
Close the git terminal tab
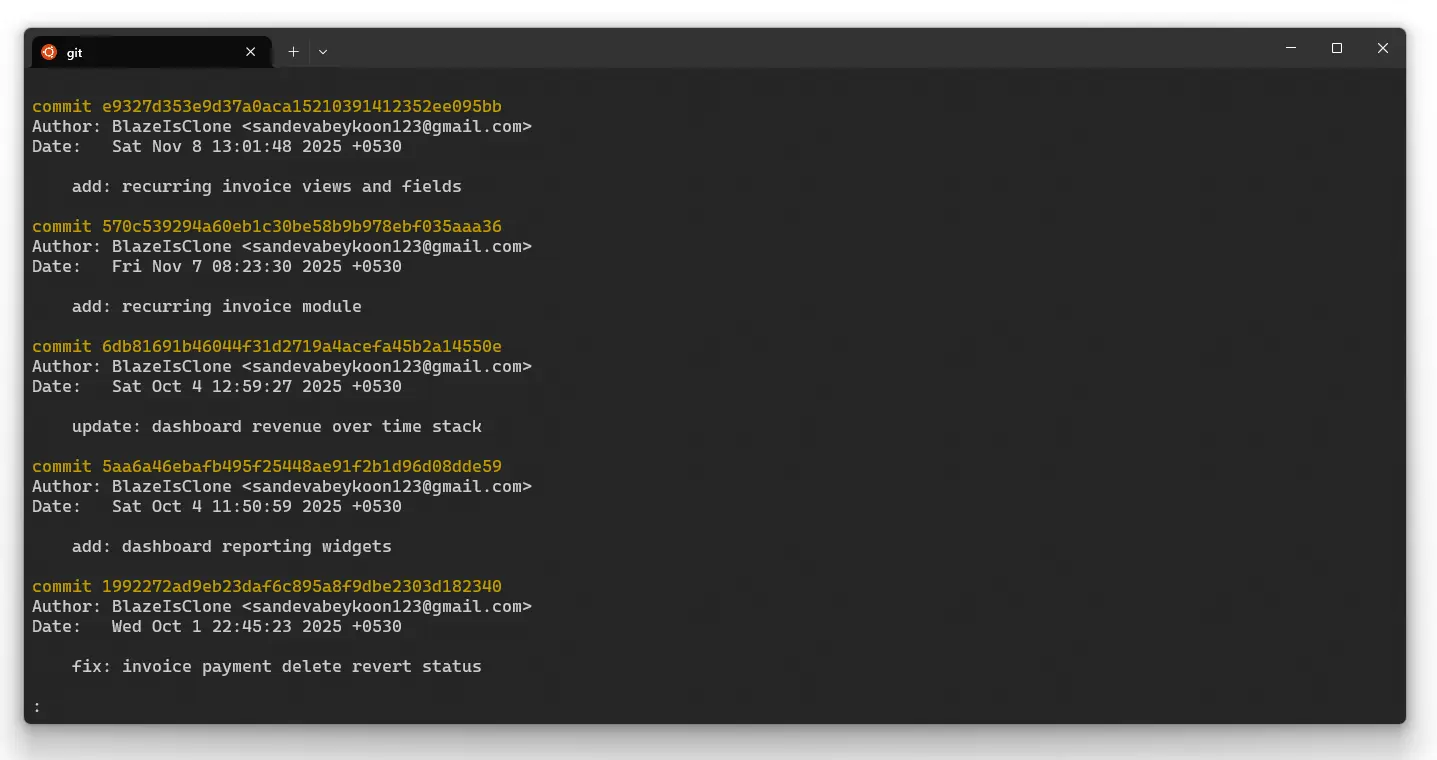250,52
